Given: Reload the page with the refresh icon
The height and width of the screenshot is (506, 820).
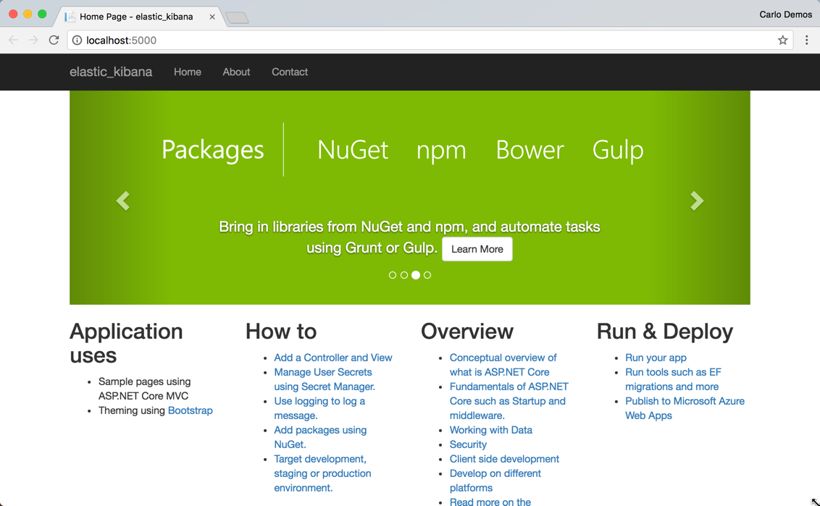Looking at the screenshot, I should click(x=53, y=40).
